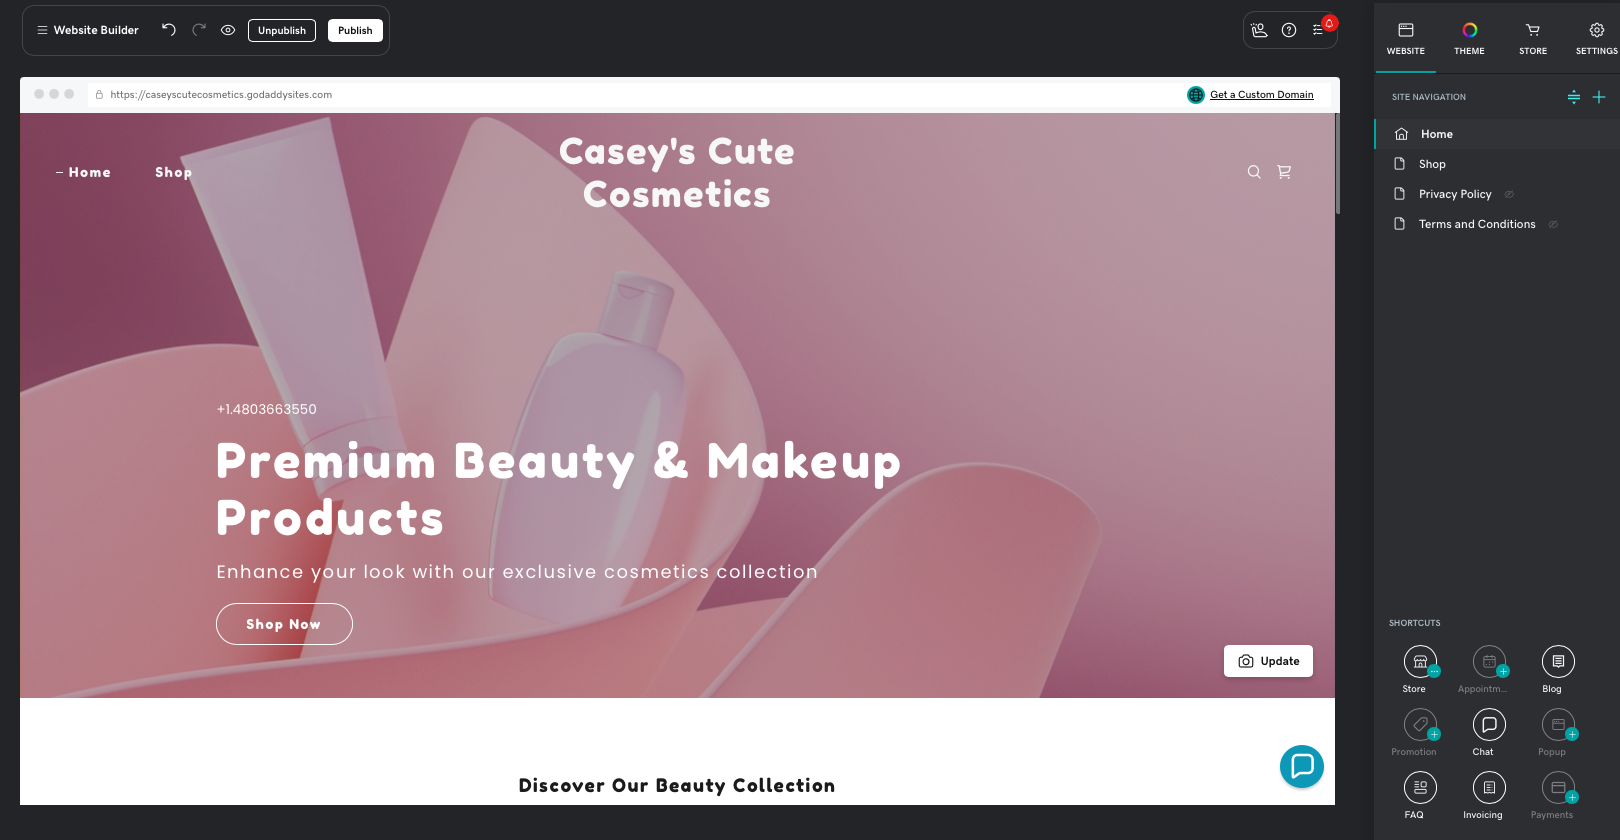This screenshot has height=840, width=1620.
Task: Reorder site navigation pages icon
Action: click(1574, 97)
